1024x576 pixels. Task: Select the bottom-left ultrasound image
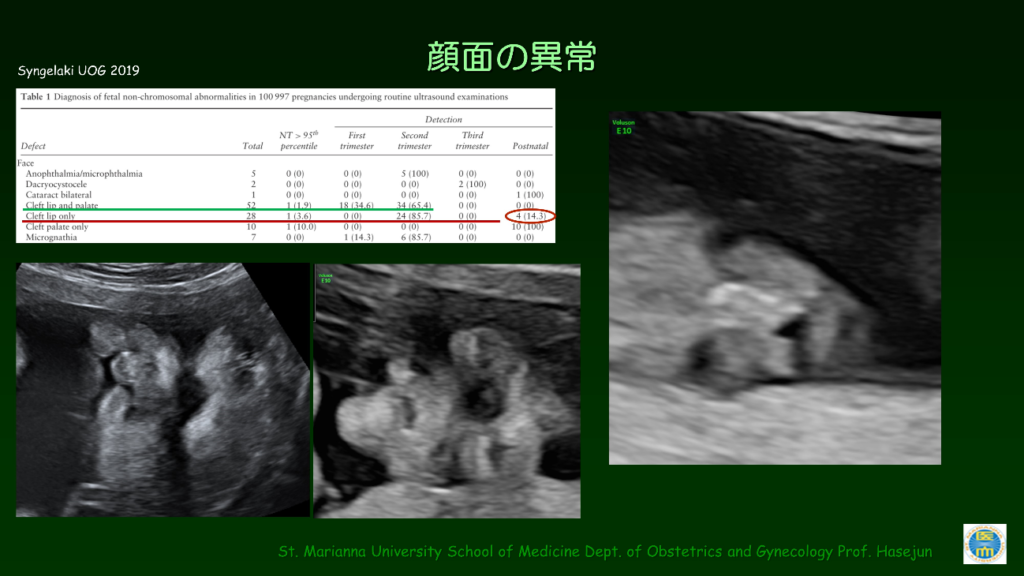(163, 390)
